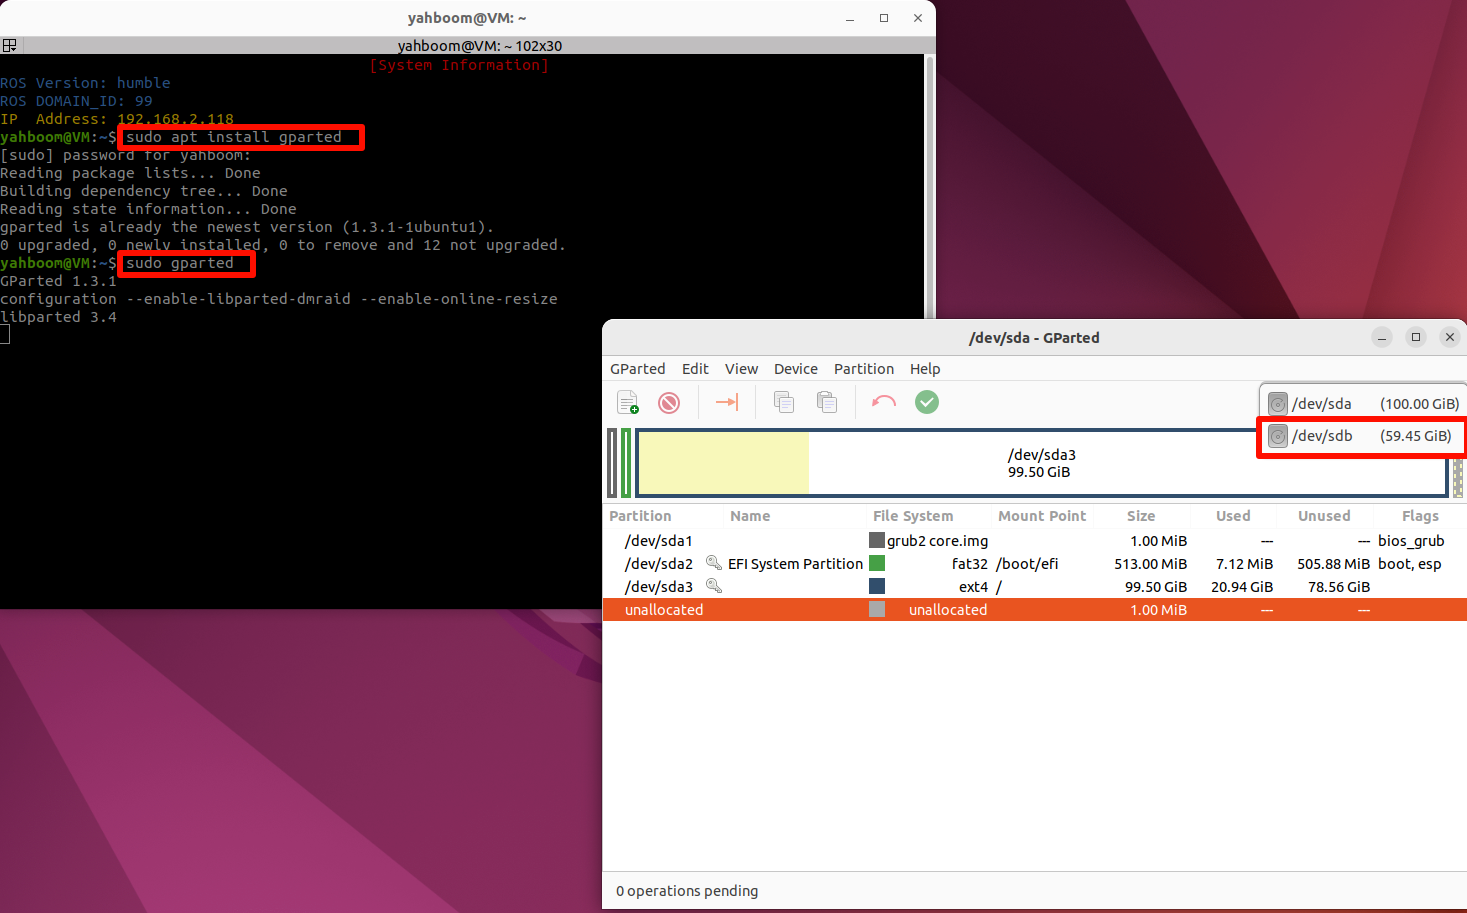Click the "ROS_DOMAIN_ID: 99" line in the terminal
The width and height of the screenshot is (1467, 913).
76,101
